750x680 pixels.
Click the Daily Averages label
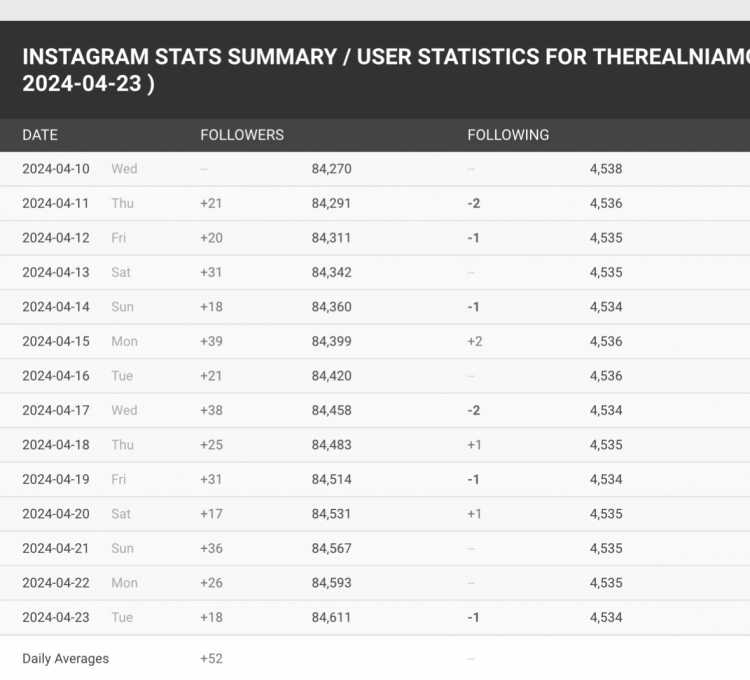[66, 658]
